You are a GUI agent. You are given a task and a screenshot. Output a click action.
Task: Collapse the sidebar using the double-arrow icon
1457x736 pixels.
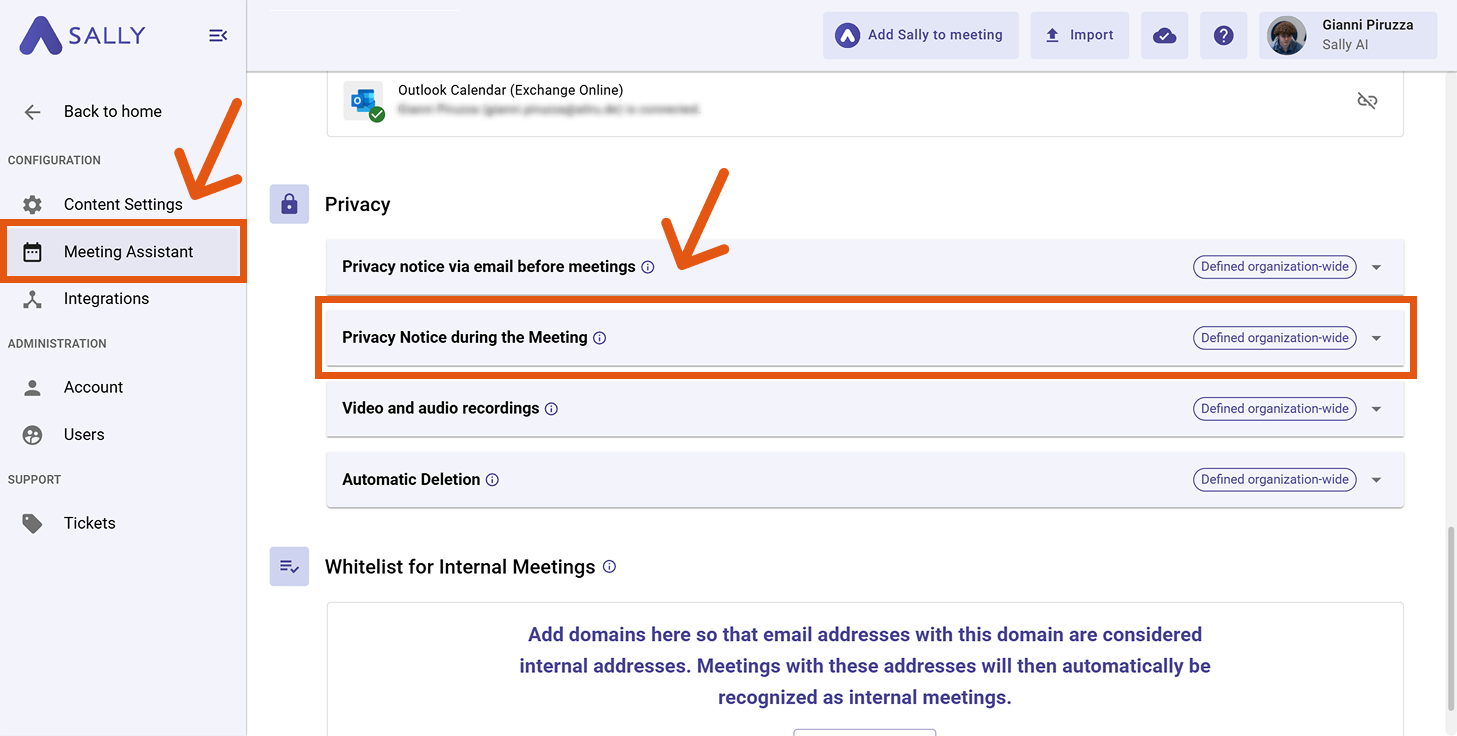(218, 35)
